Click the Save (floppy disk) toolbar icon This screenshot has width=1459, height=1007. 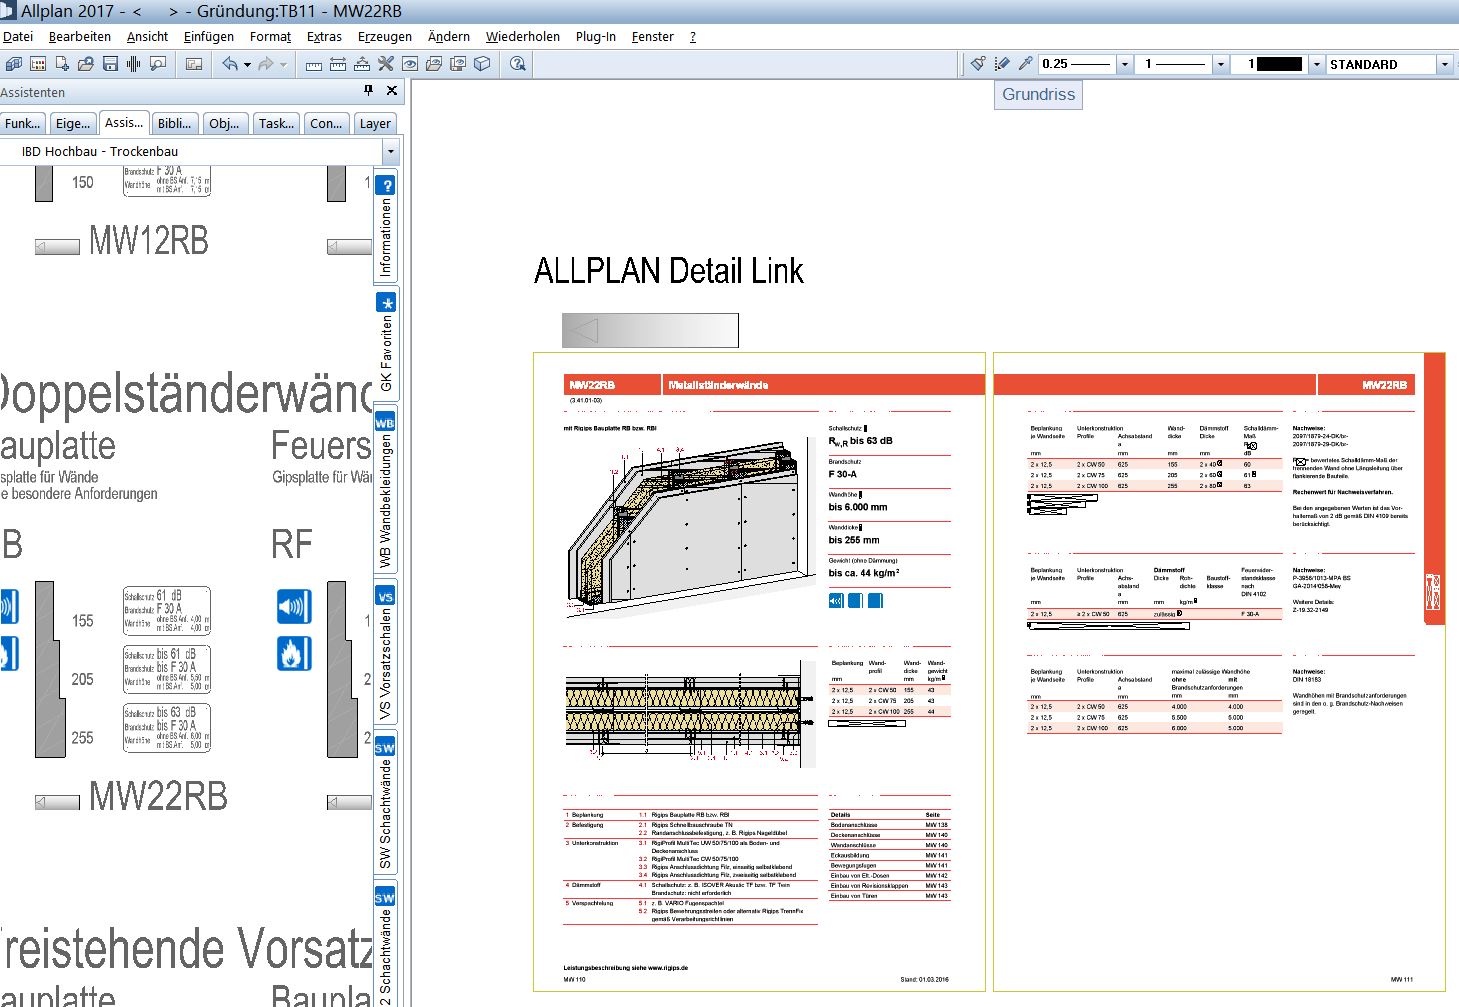(110, 64)
